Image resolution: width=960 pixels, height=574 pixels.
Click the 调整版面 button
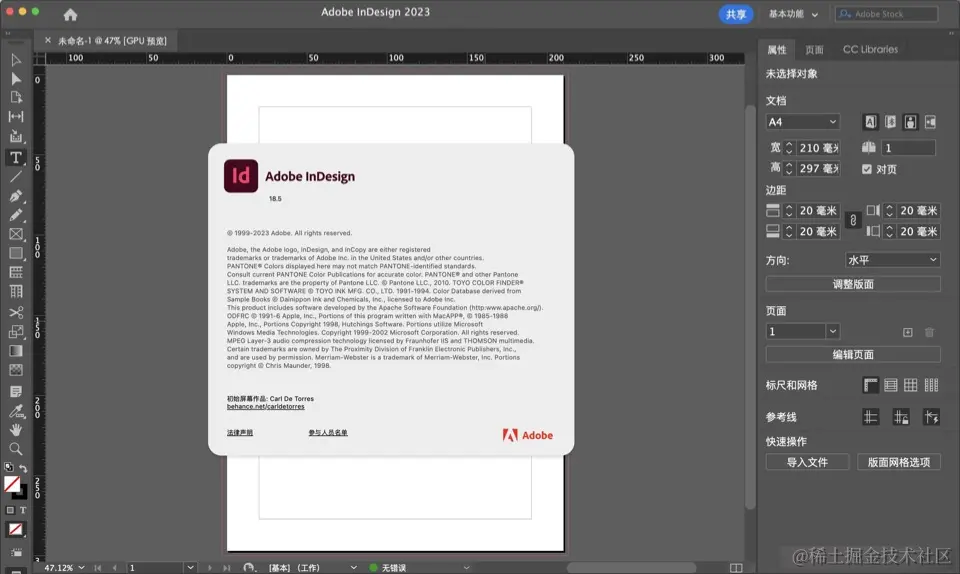coord(853,284)
